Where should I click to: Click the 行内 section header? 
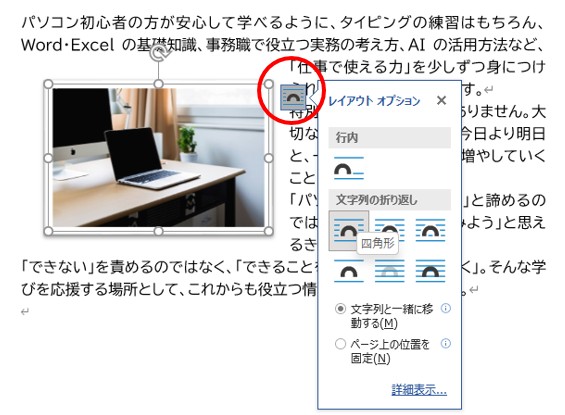[x=390, y=137]
